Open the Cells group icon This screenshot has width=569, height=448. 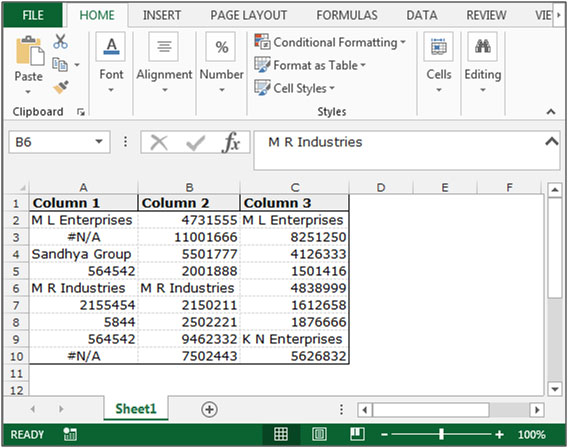439,46
